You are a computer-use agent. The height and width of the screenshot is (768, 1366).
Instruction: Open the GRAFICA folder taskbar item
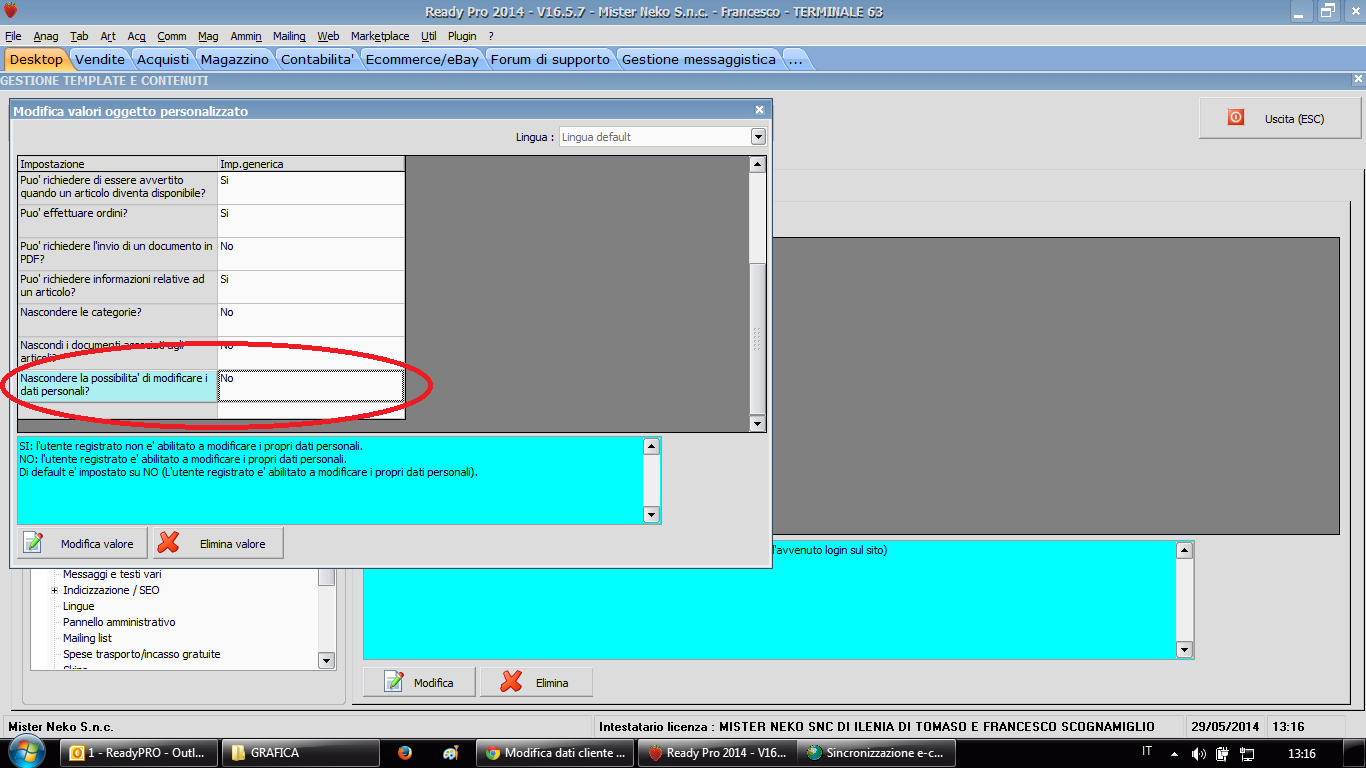[x=300, y=753]
